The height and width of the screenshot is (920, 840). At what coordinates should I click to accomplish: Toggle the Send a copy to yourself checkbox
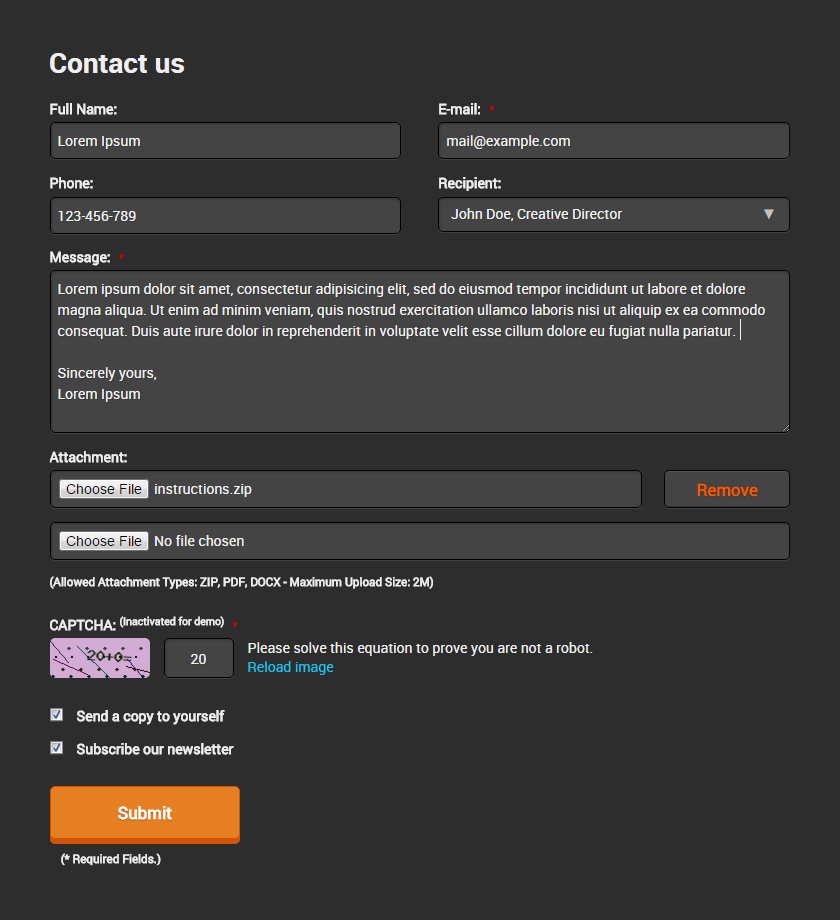point(56,715)
